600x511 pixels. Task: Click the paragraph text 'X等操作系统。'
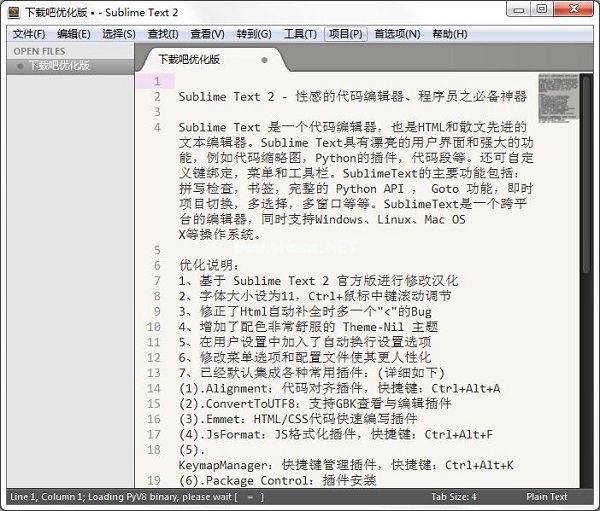(x=220, y=235)
